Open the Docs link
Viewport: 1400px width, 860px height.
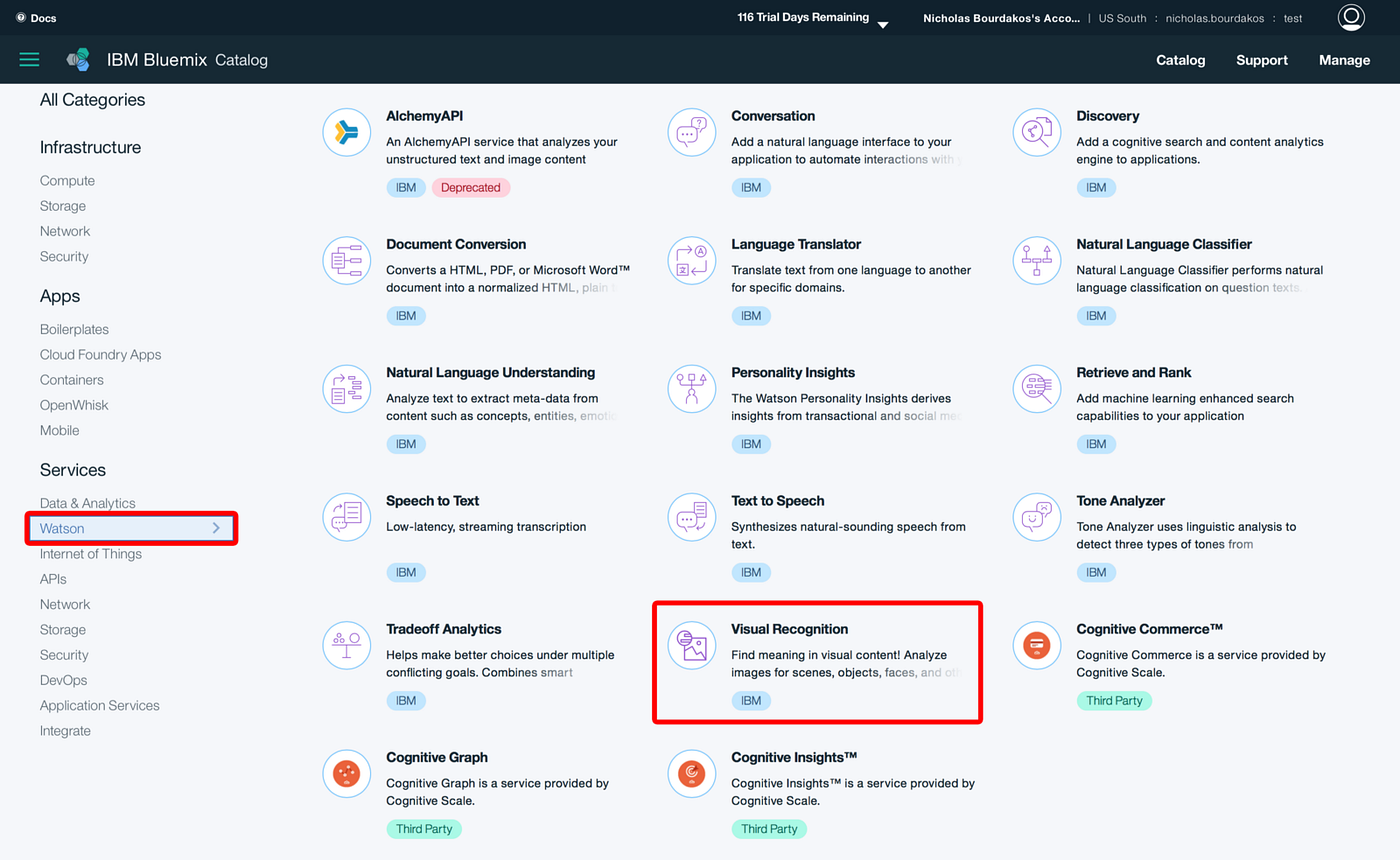coord(43,18)
